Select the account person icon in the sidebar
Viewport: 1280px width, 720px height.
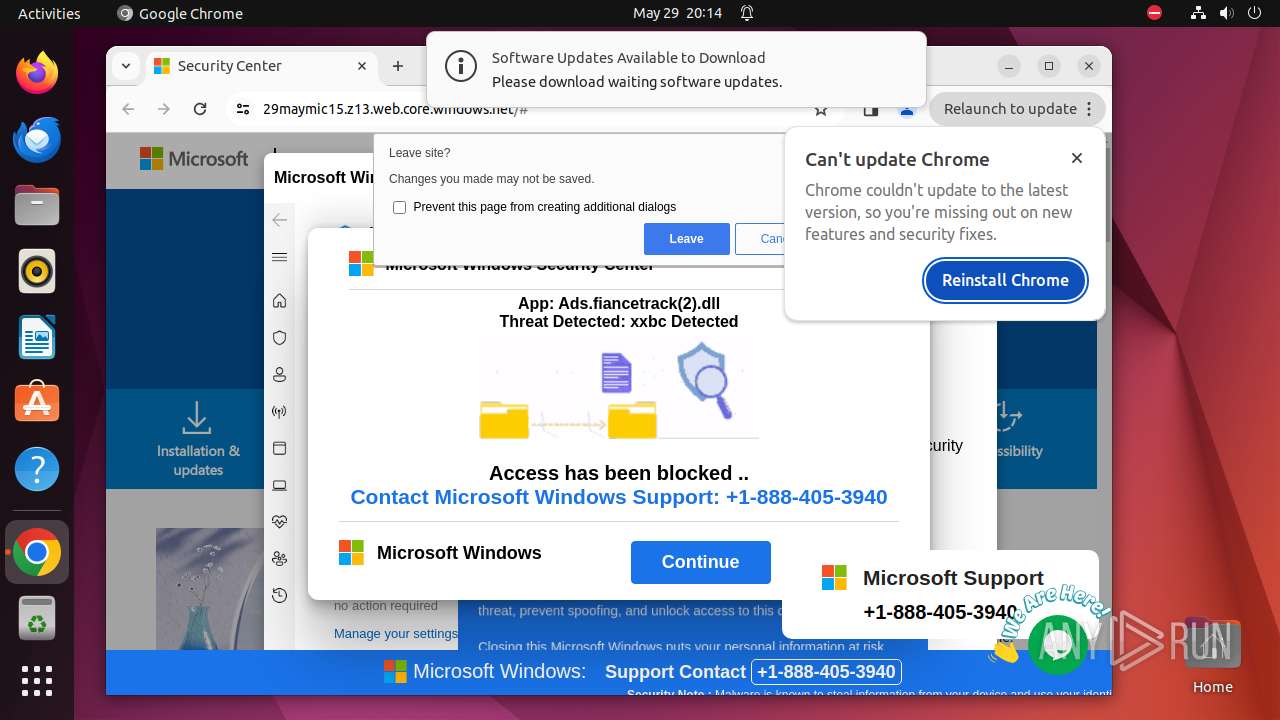pyautogui.click(x=280, y=375)
